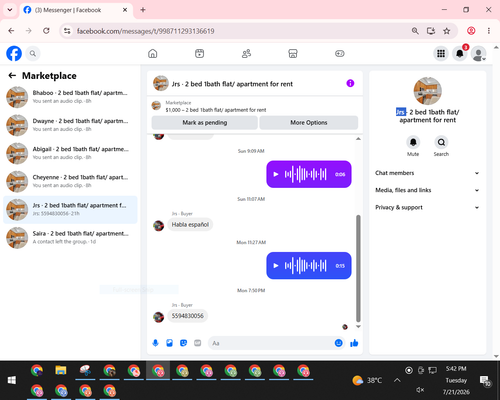Open the emoji picker in message box
500x400 pixels.
[338, 343]
